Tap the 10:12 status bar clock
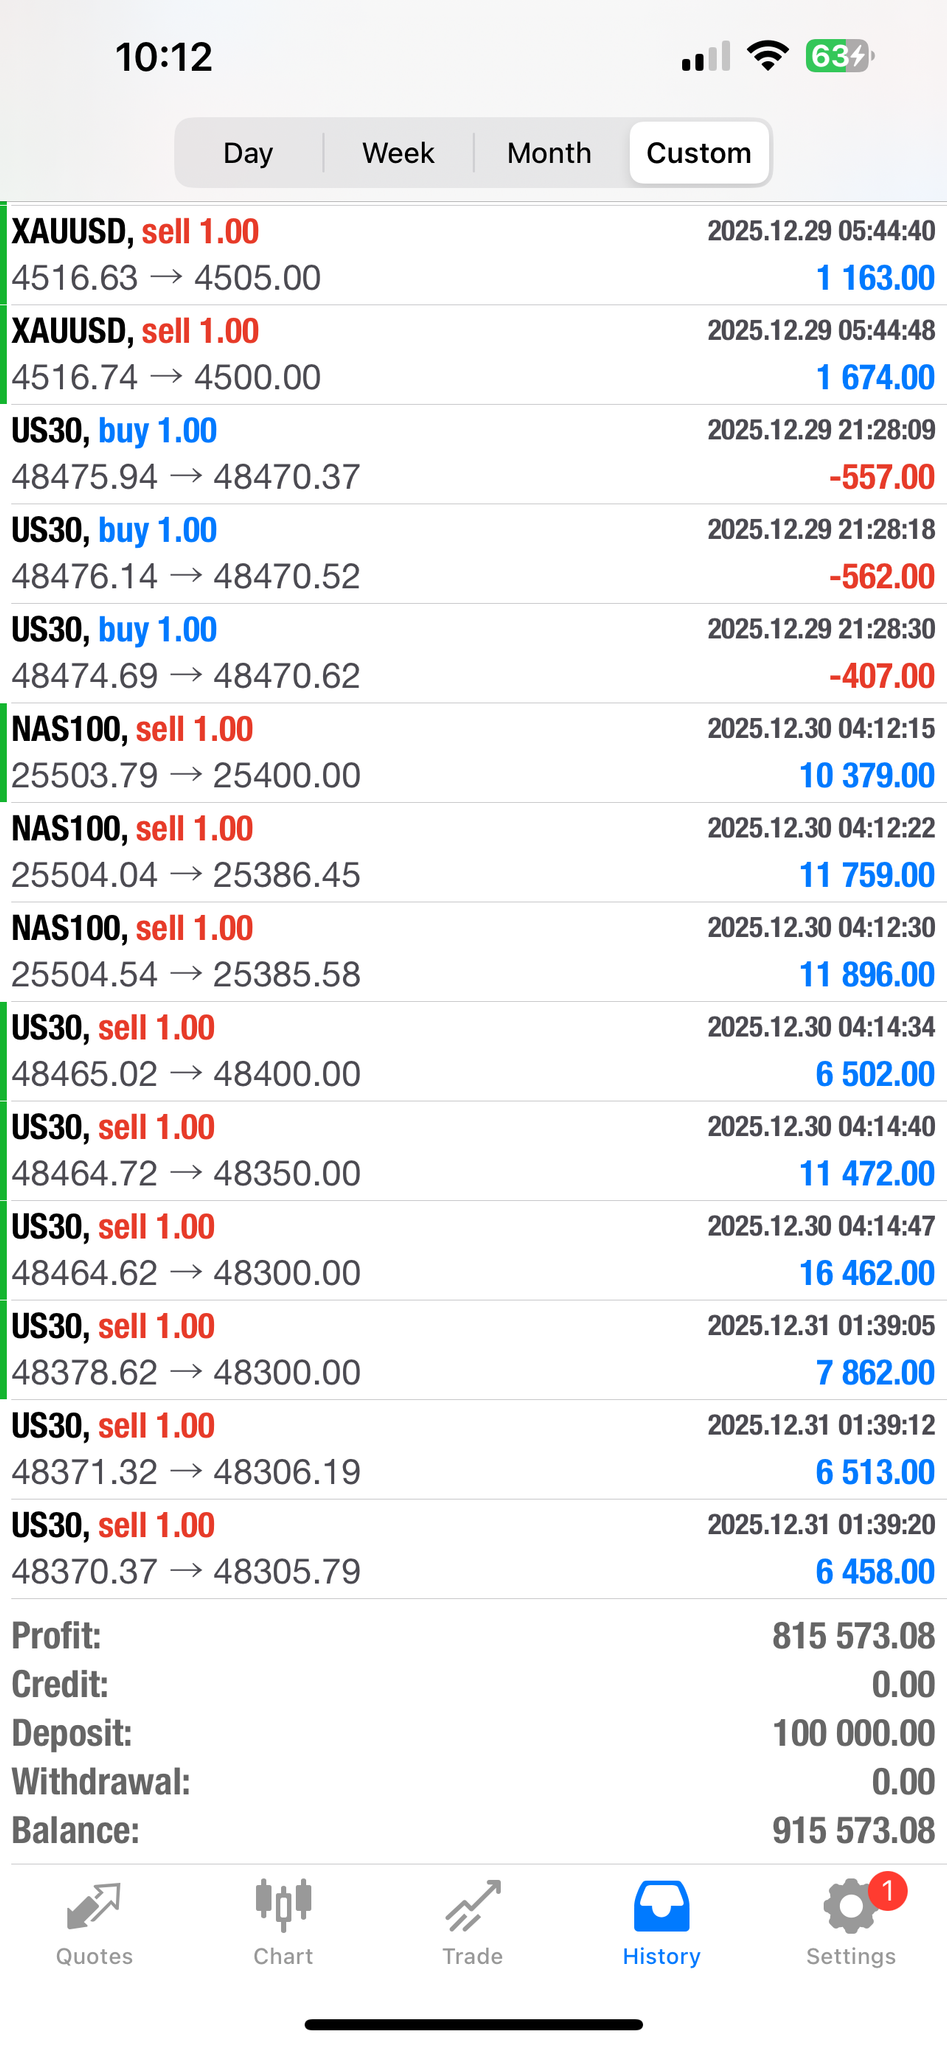 (x=164, y=57)
